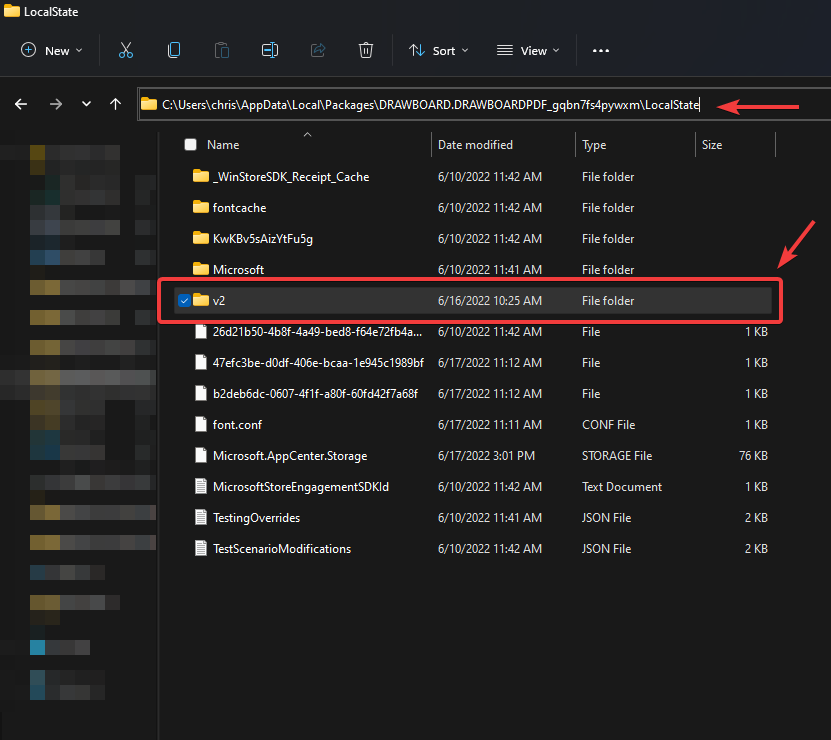Click the 6/17/2022 3:01 PM date cell
Image resolution: width=831 pixels, height=740 pixels.
click(x=486, y=456)
